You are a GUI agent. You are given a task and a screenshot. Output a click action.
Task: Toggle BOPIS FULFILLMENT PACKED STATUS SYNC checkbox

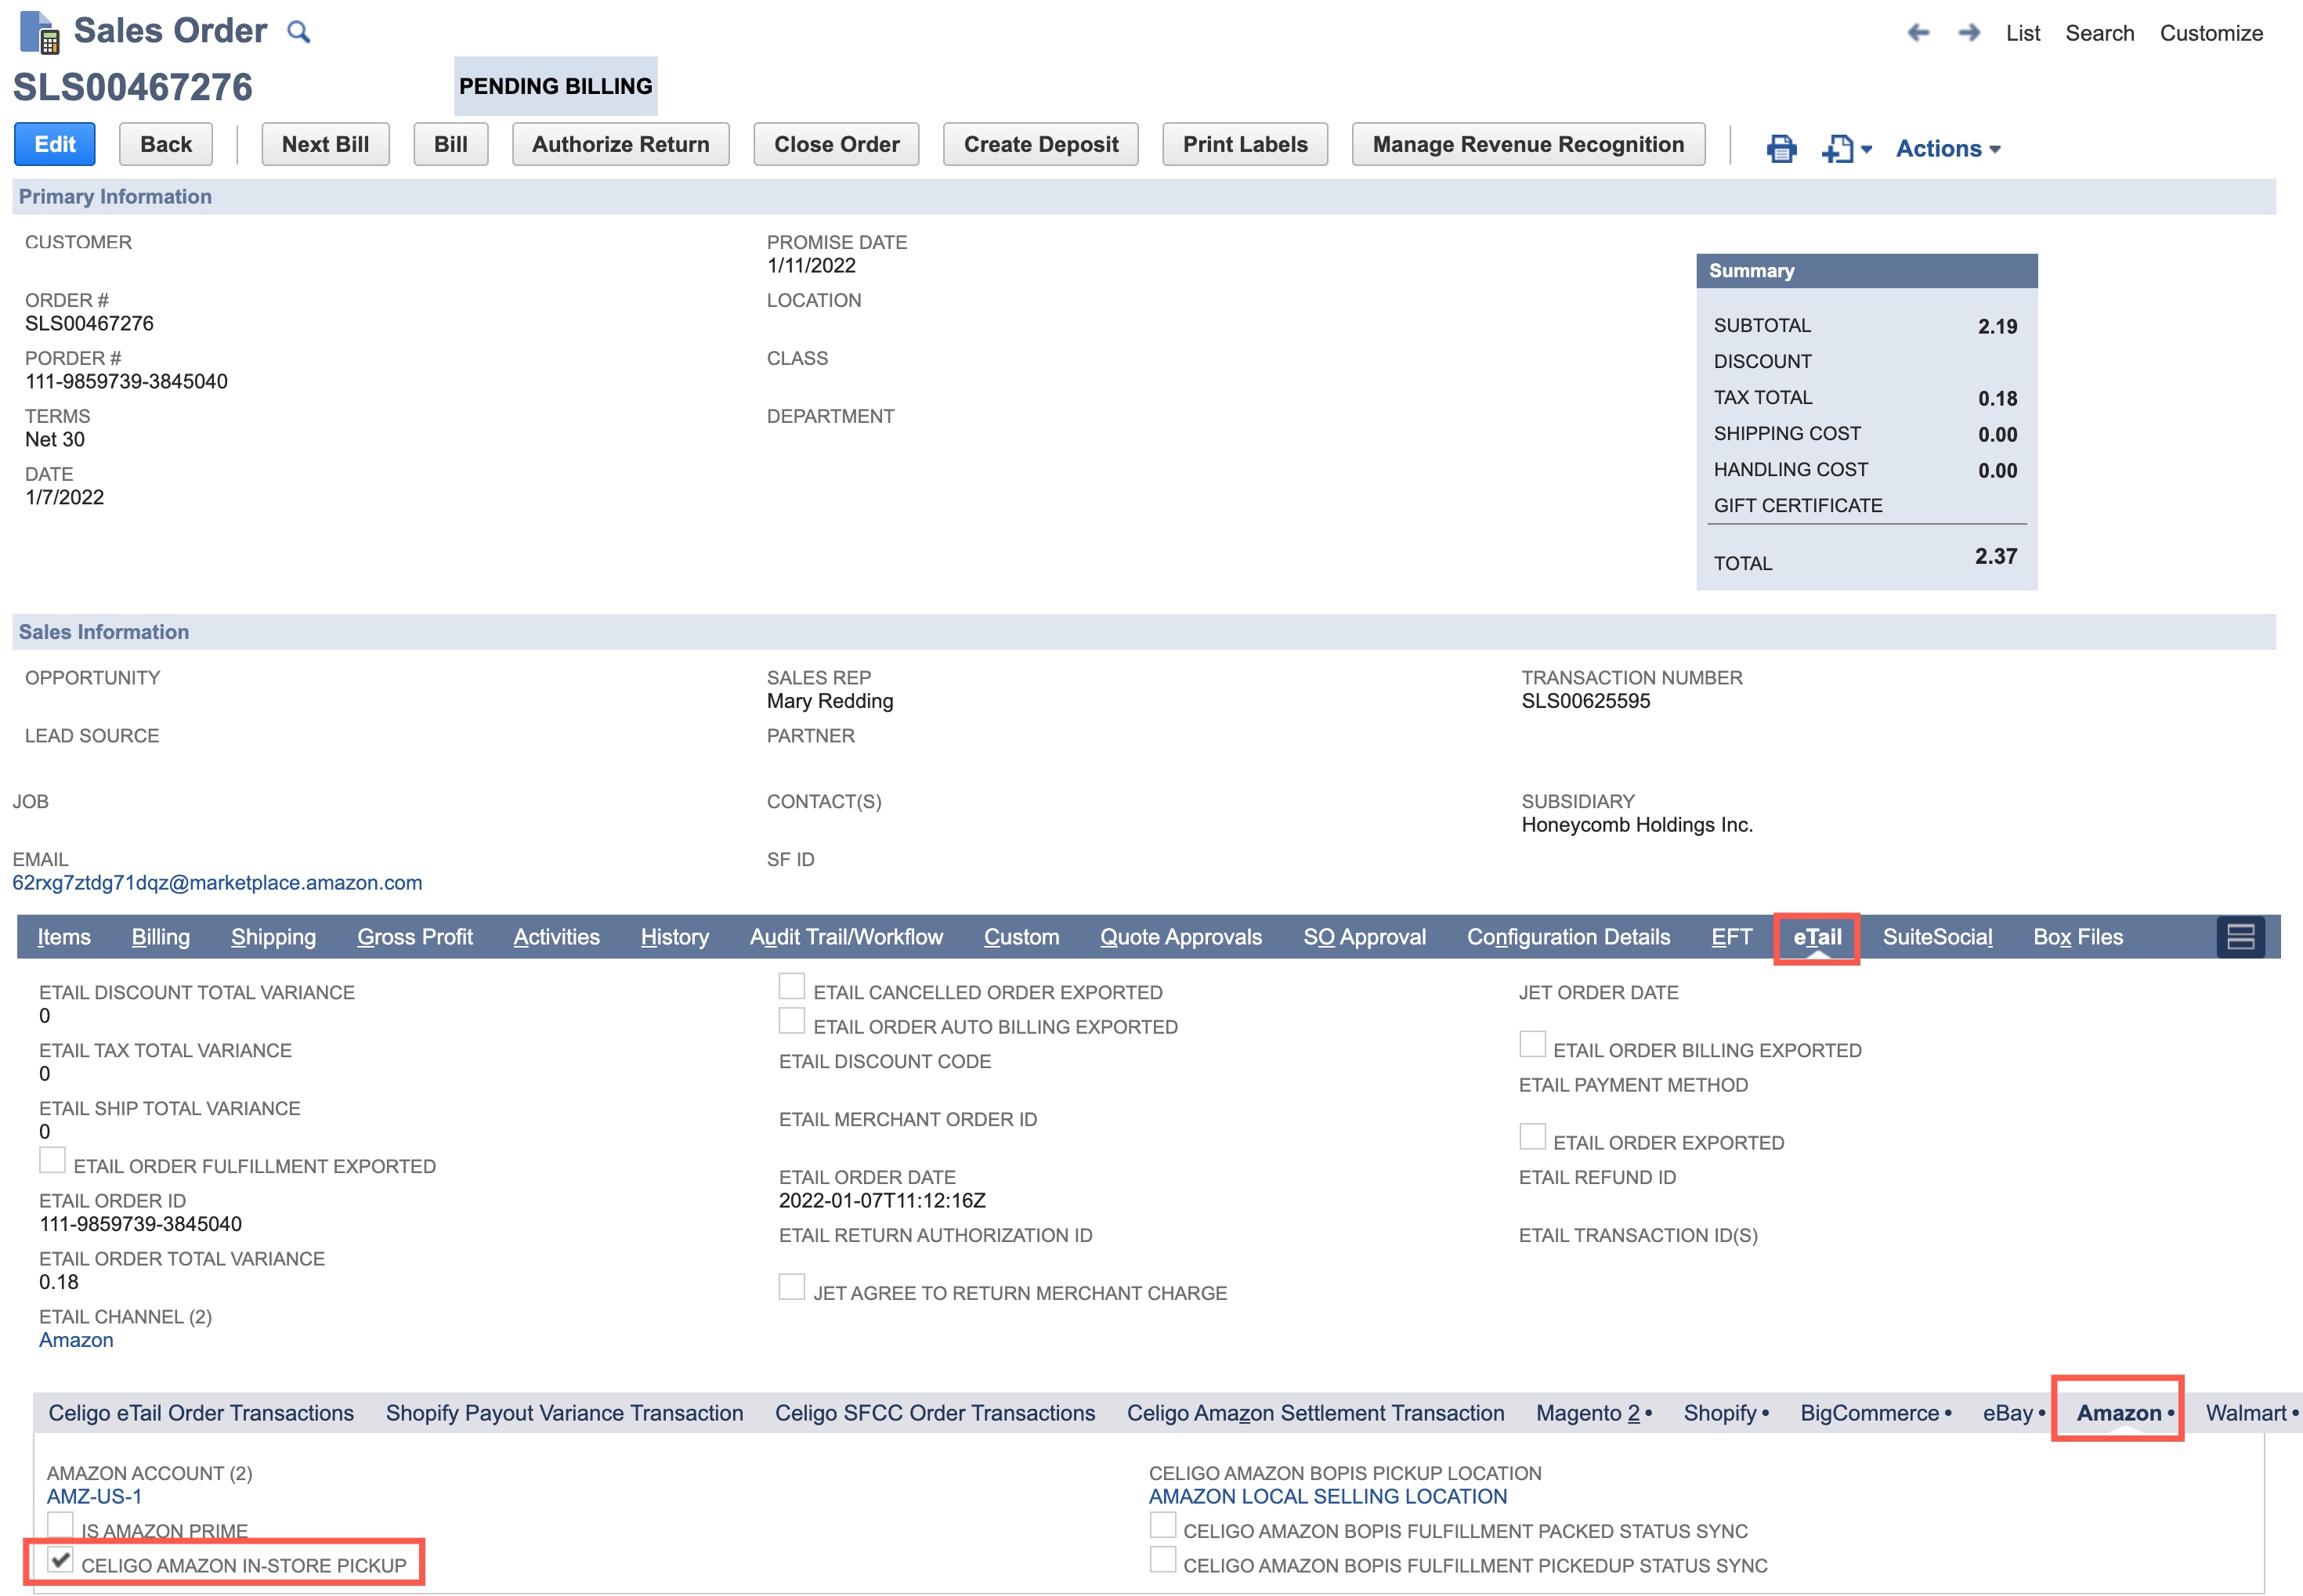point(1162,1525)
